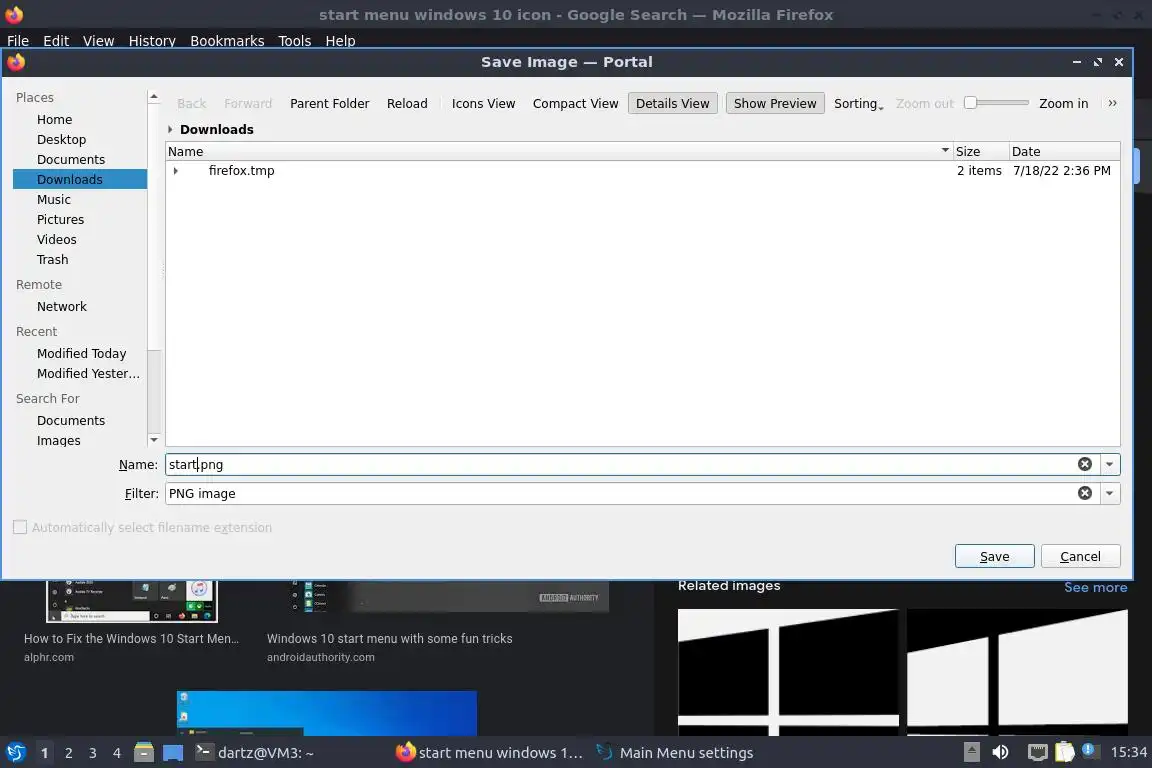
Task: Expand the Downloads breadcrumb arrow
Action: click(170, 129)
